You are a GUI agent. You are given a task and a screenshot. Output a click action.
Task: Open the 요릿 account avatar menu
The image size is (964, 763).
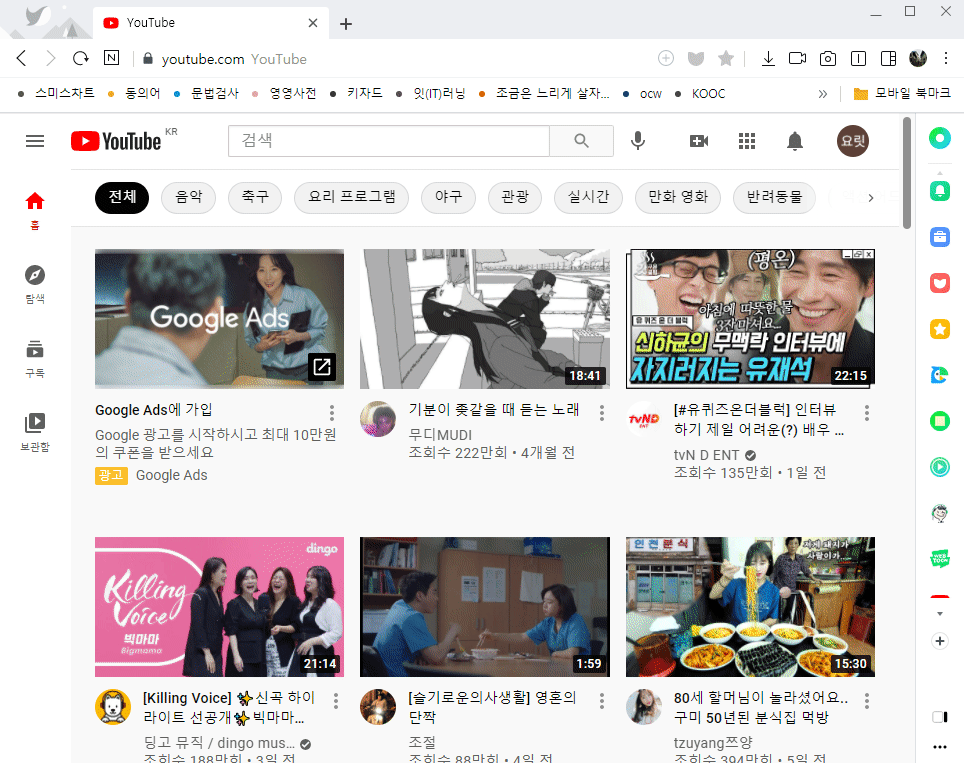click(x=853, y=141)
